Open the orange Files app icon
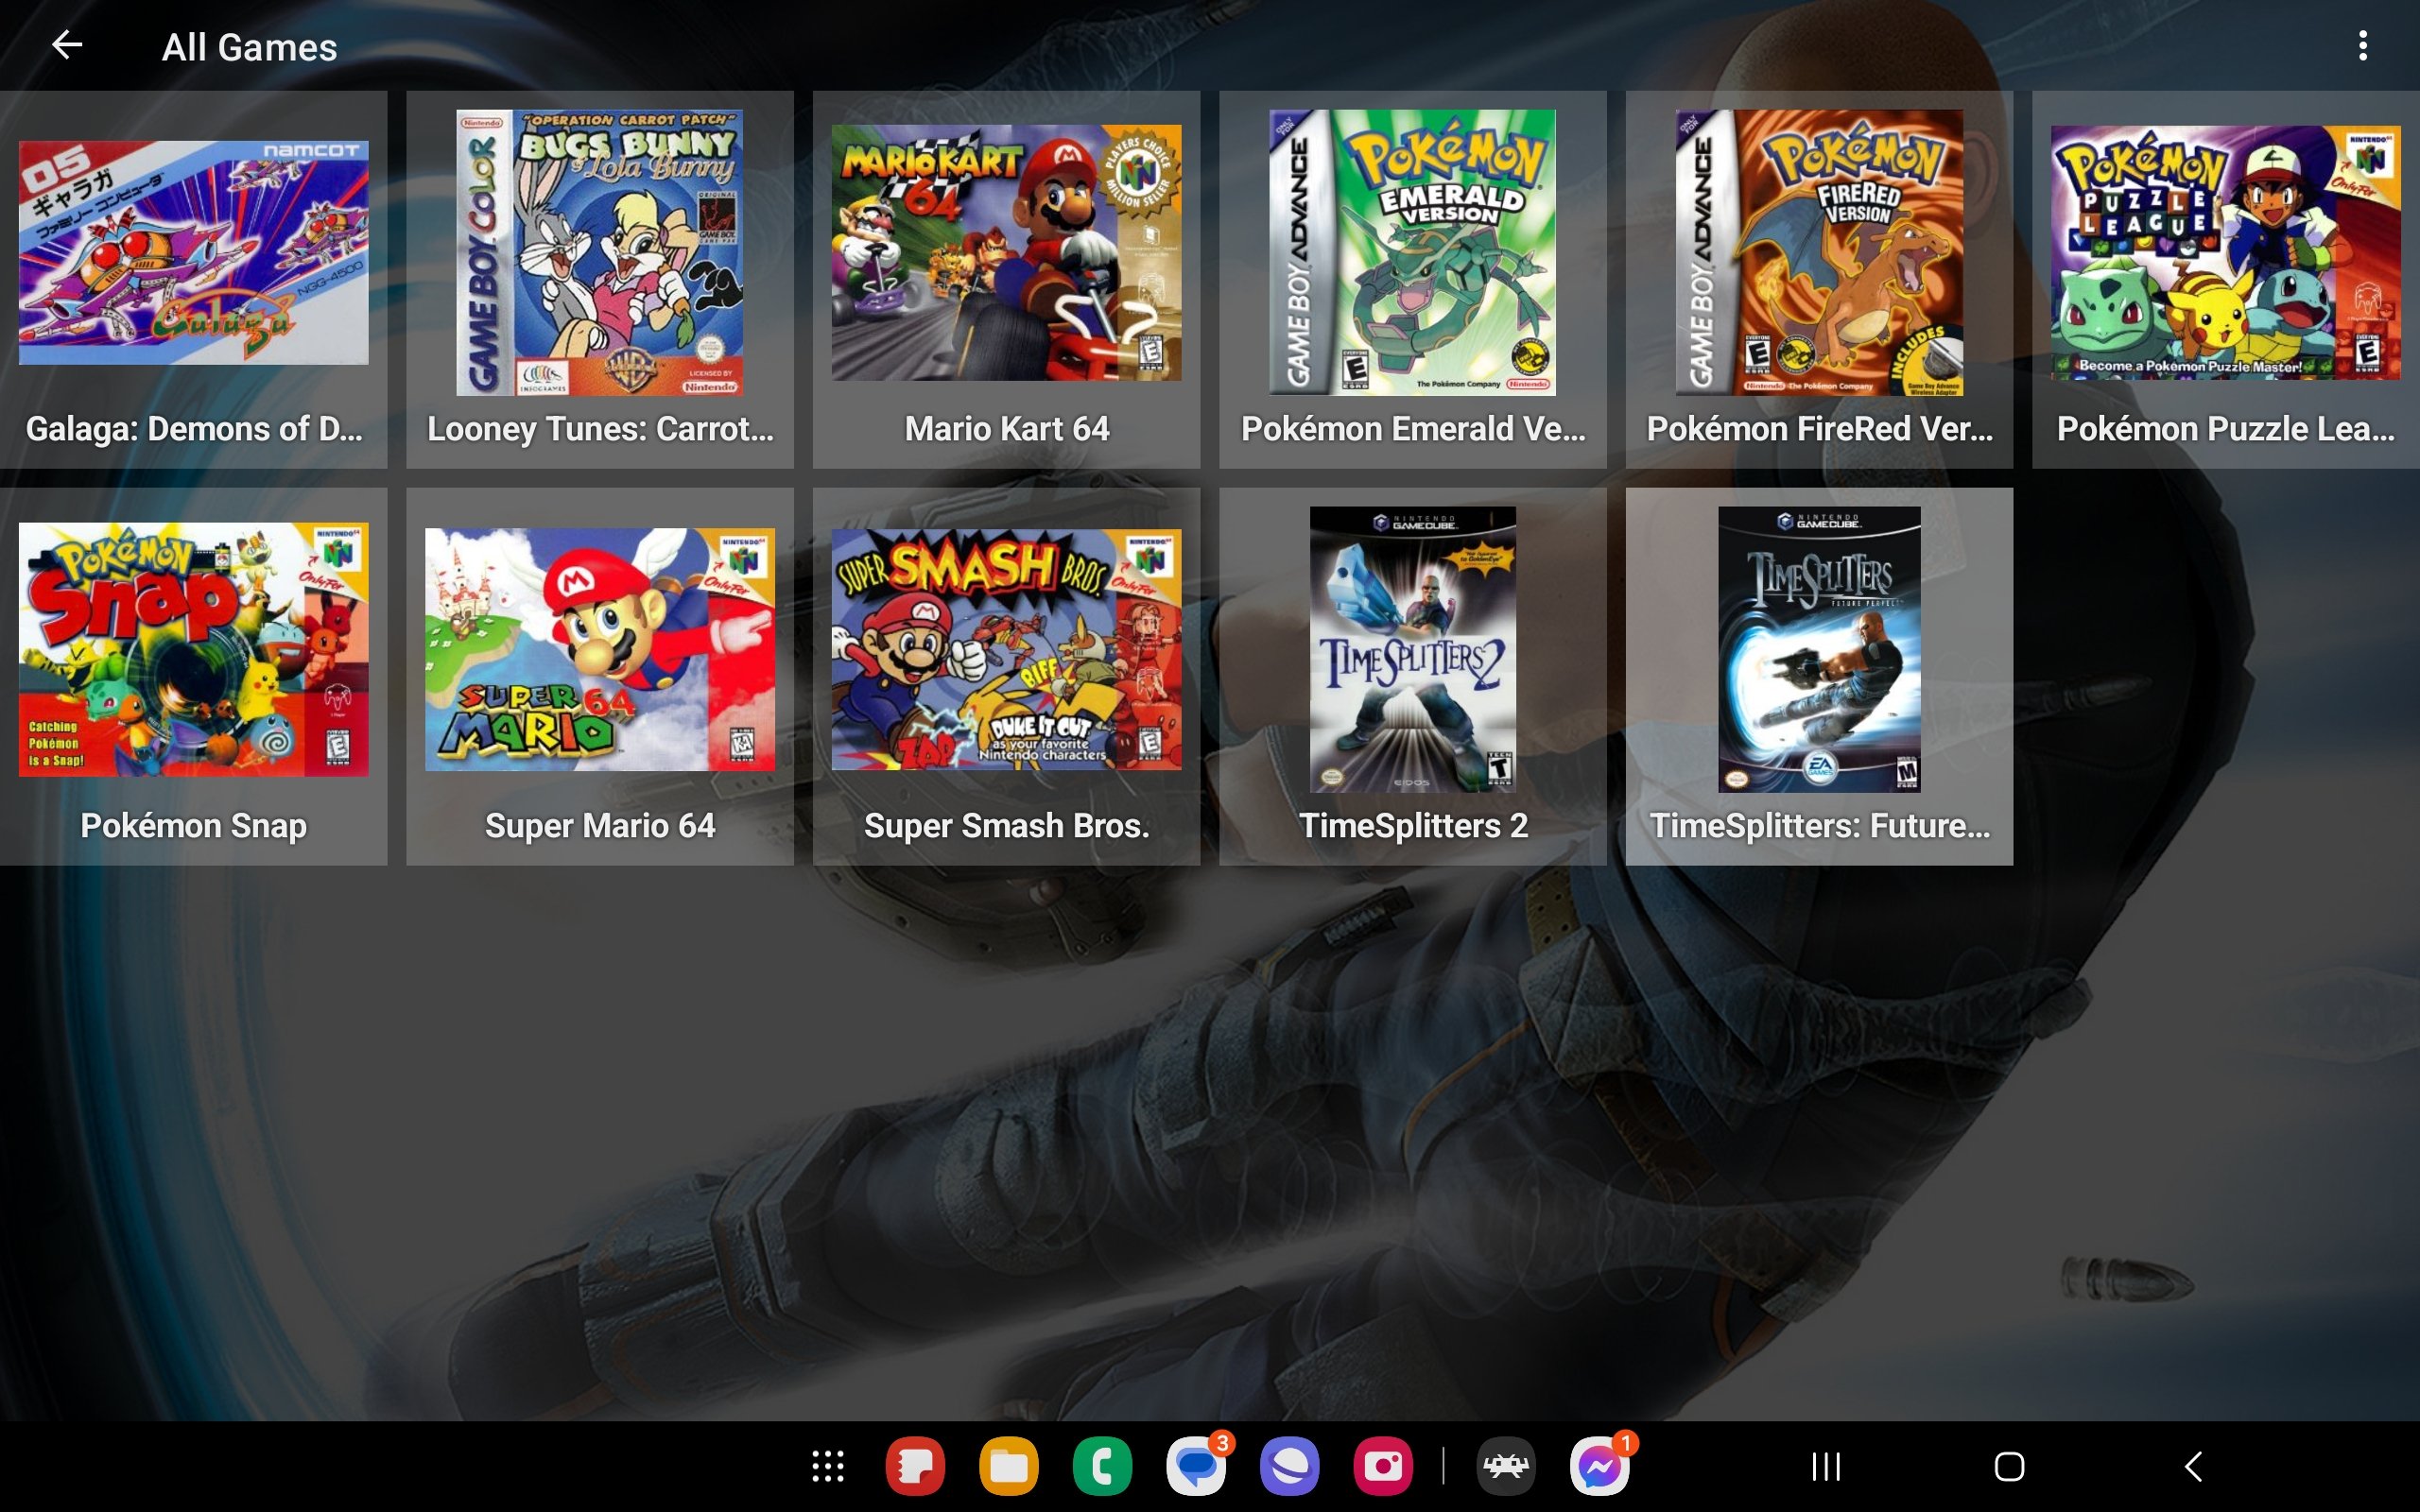This screenshot has height=1512, width=2420. [x=1009, y=1467]
